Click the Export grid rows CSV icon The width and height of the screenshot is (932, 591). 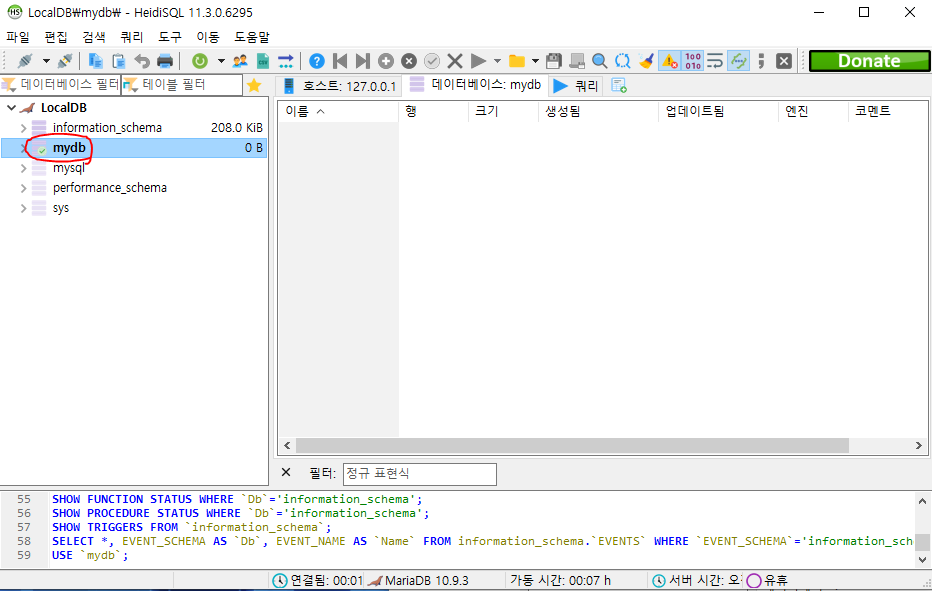click(x=263, y=61)
